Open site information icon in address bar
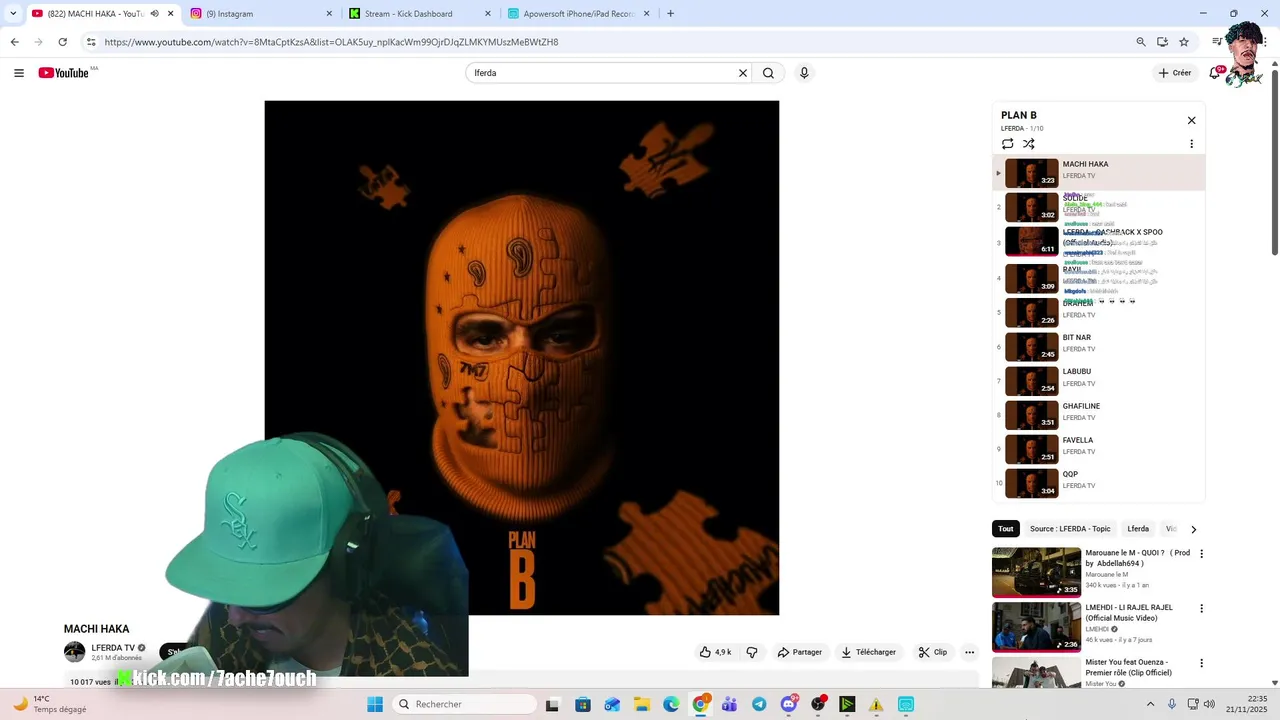This screenshot has width=1280, height=720. (x=91, y=42)
